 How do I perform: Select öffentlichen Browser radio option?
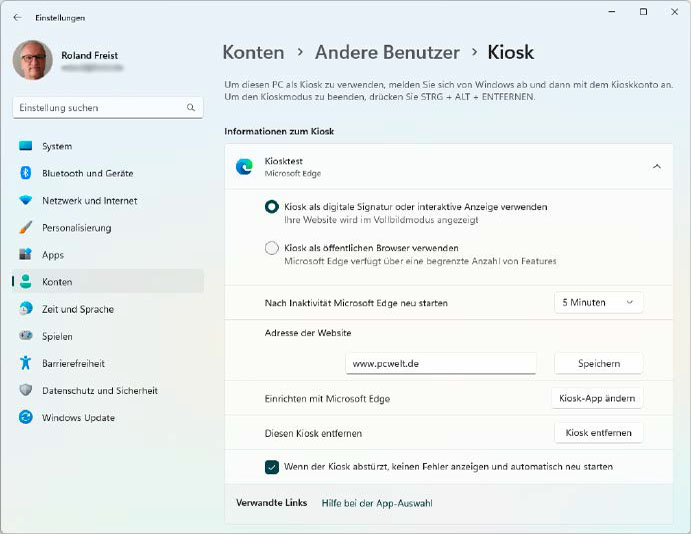[271, 248]
